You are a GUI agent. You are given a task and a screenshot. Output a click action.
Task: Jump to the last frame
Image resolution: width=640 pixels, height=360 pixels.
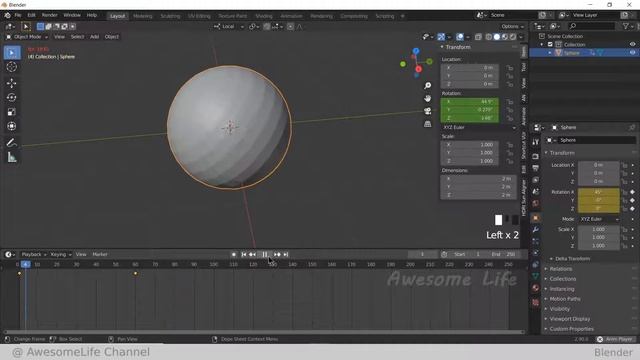click(x=286, y=254)
